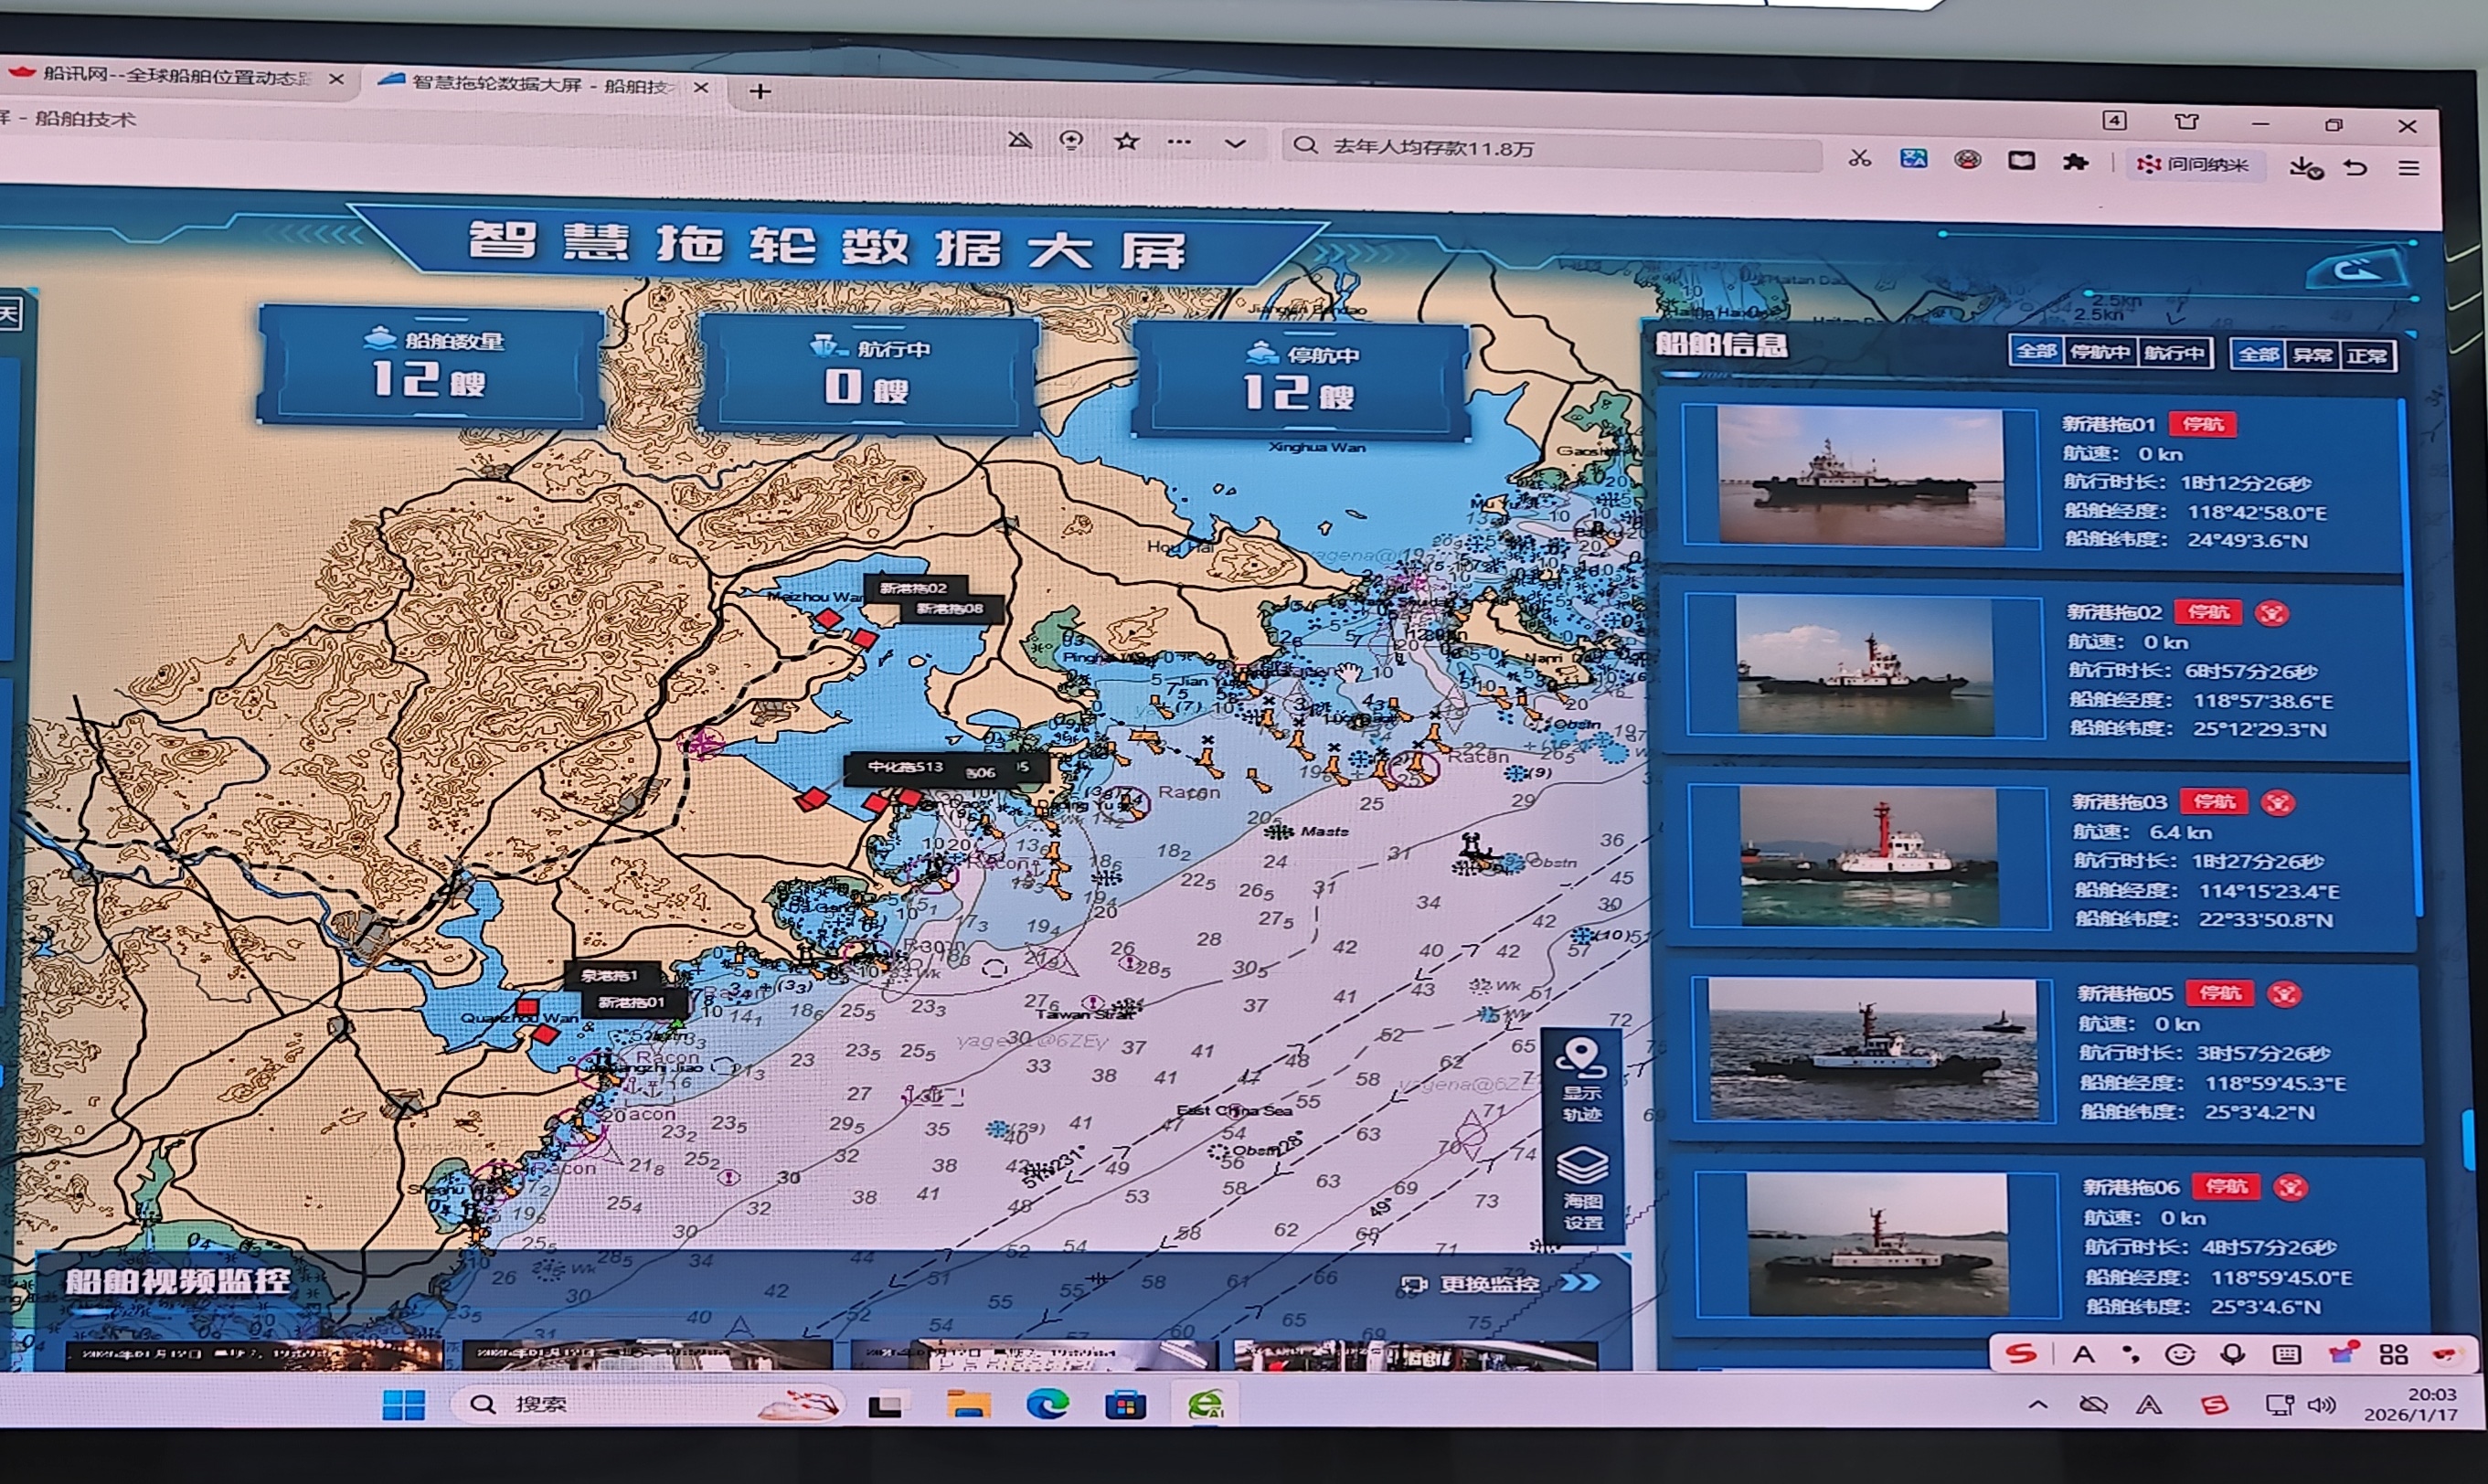Open the extensions puzzle-piece icon
Screen dimensions: 2488x1484
coord(2075,162)
